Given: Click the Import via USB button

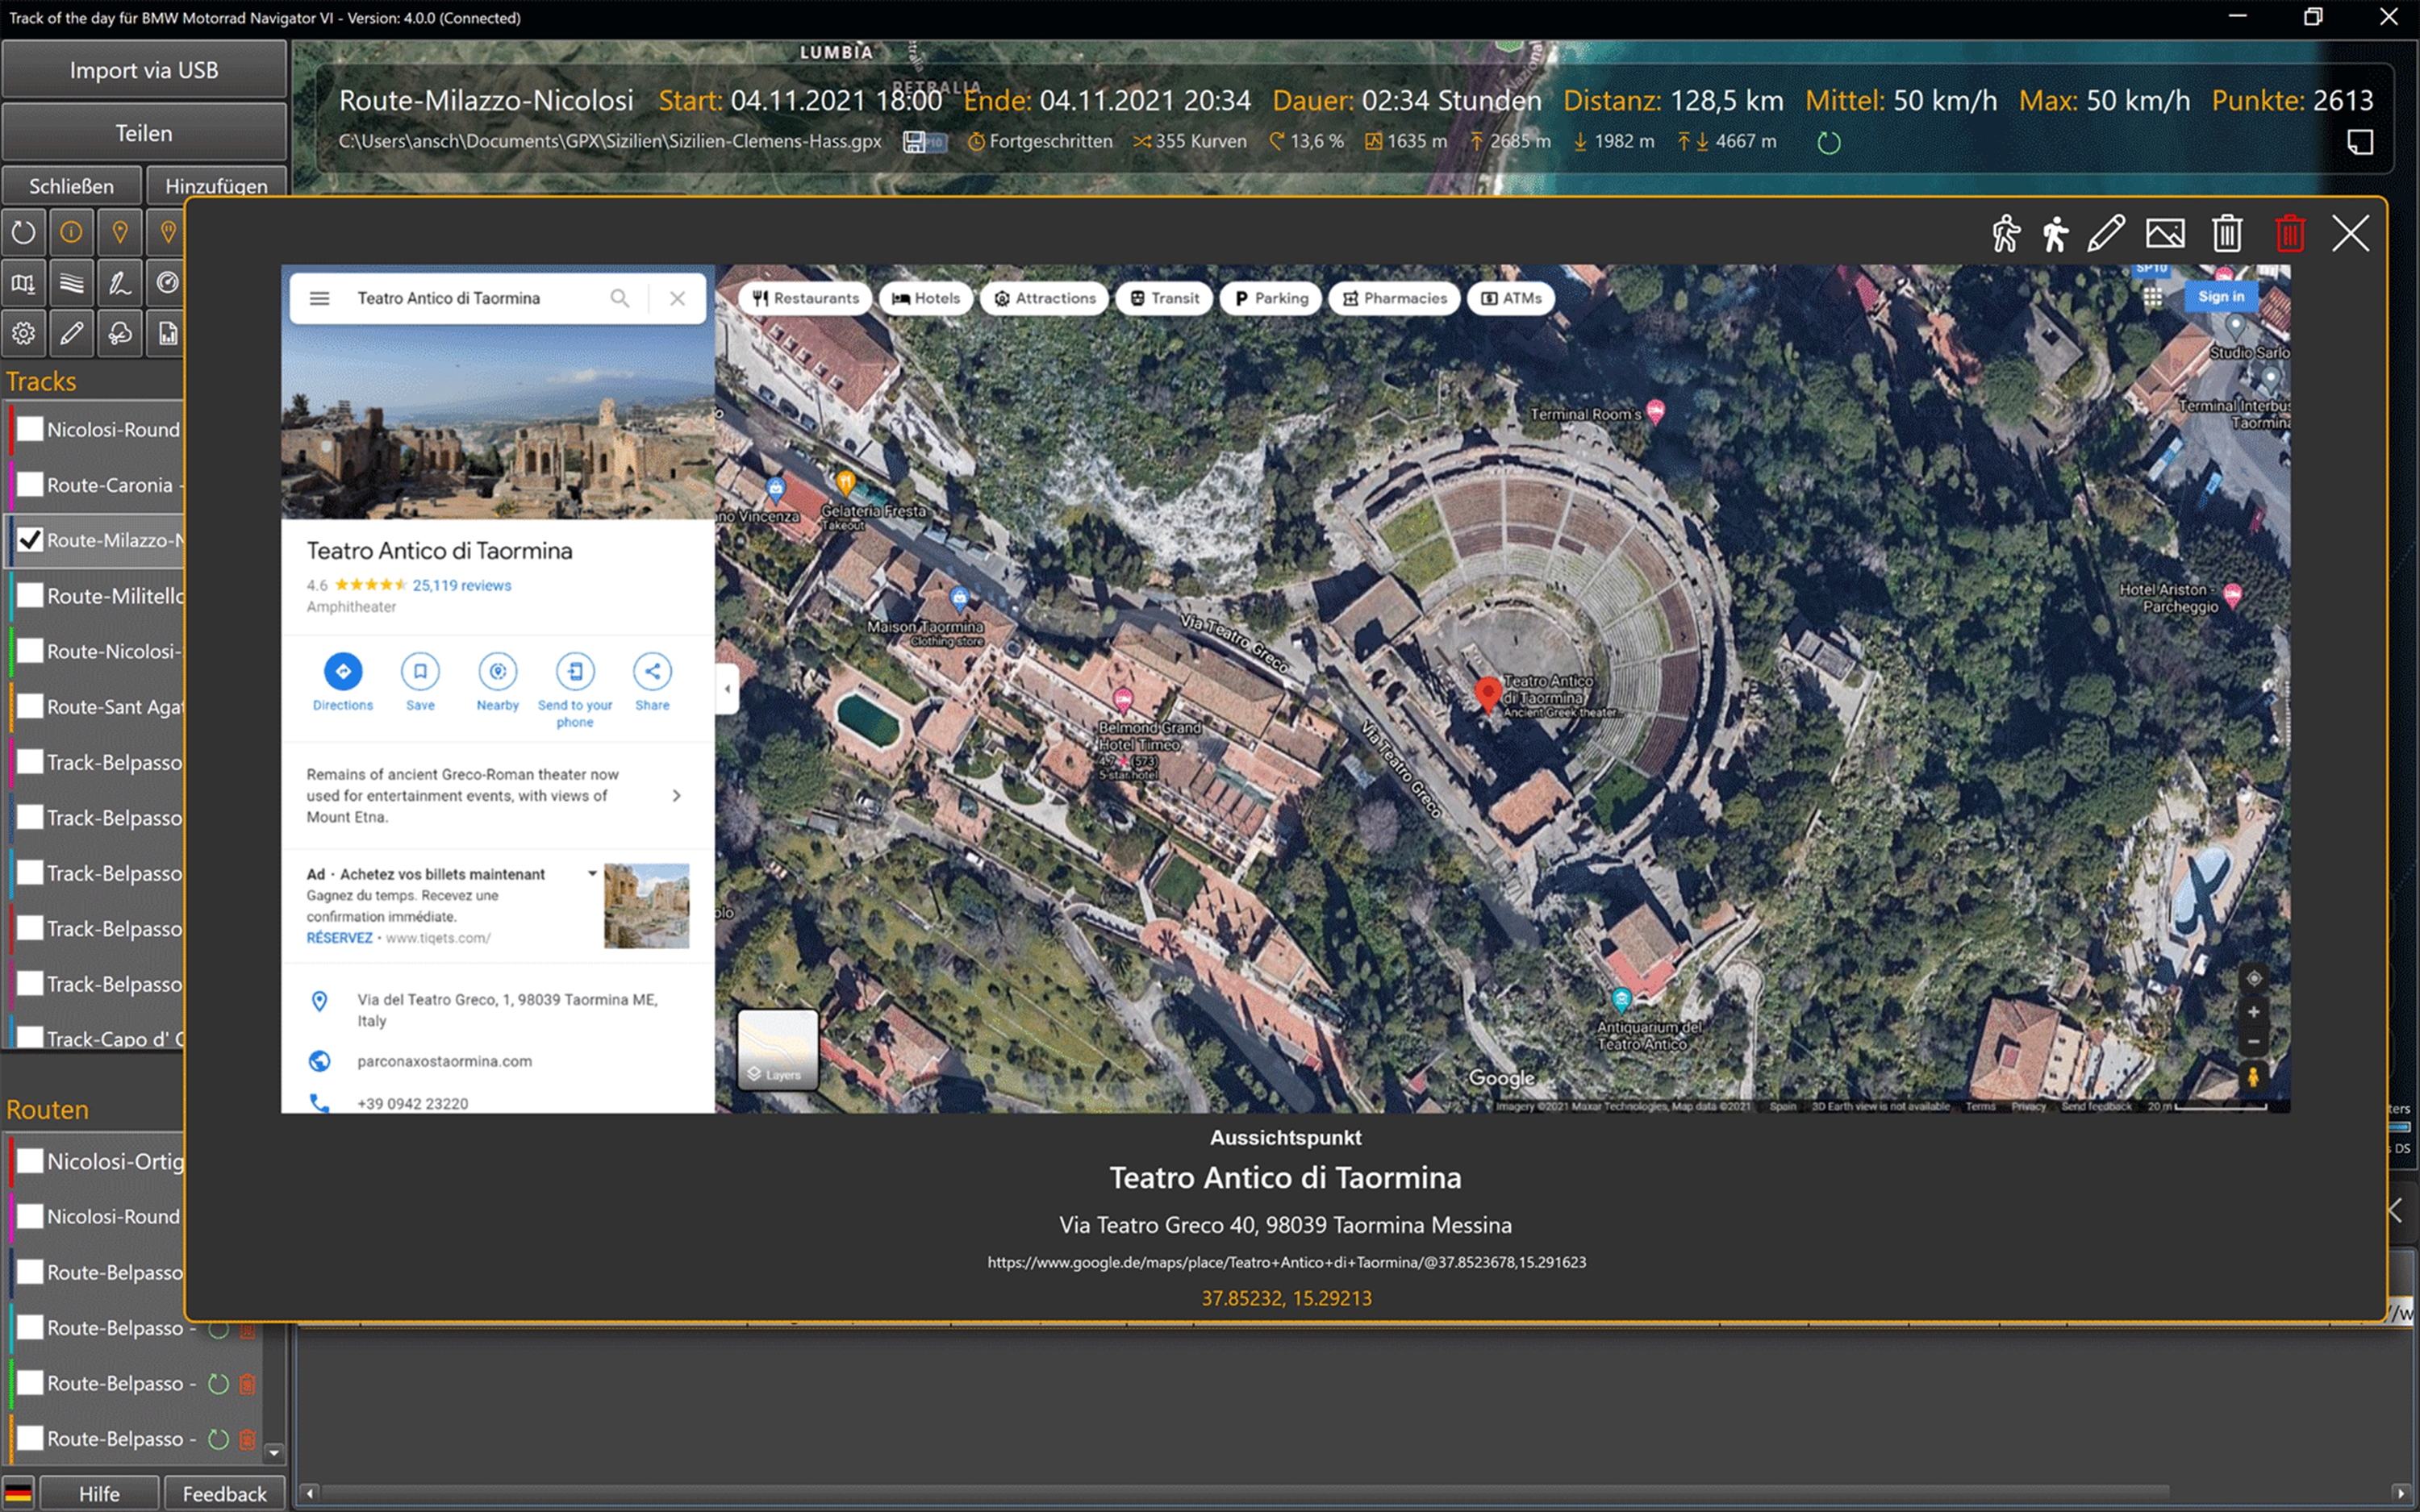Looking at the screenshot, I should [144, 70].
